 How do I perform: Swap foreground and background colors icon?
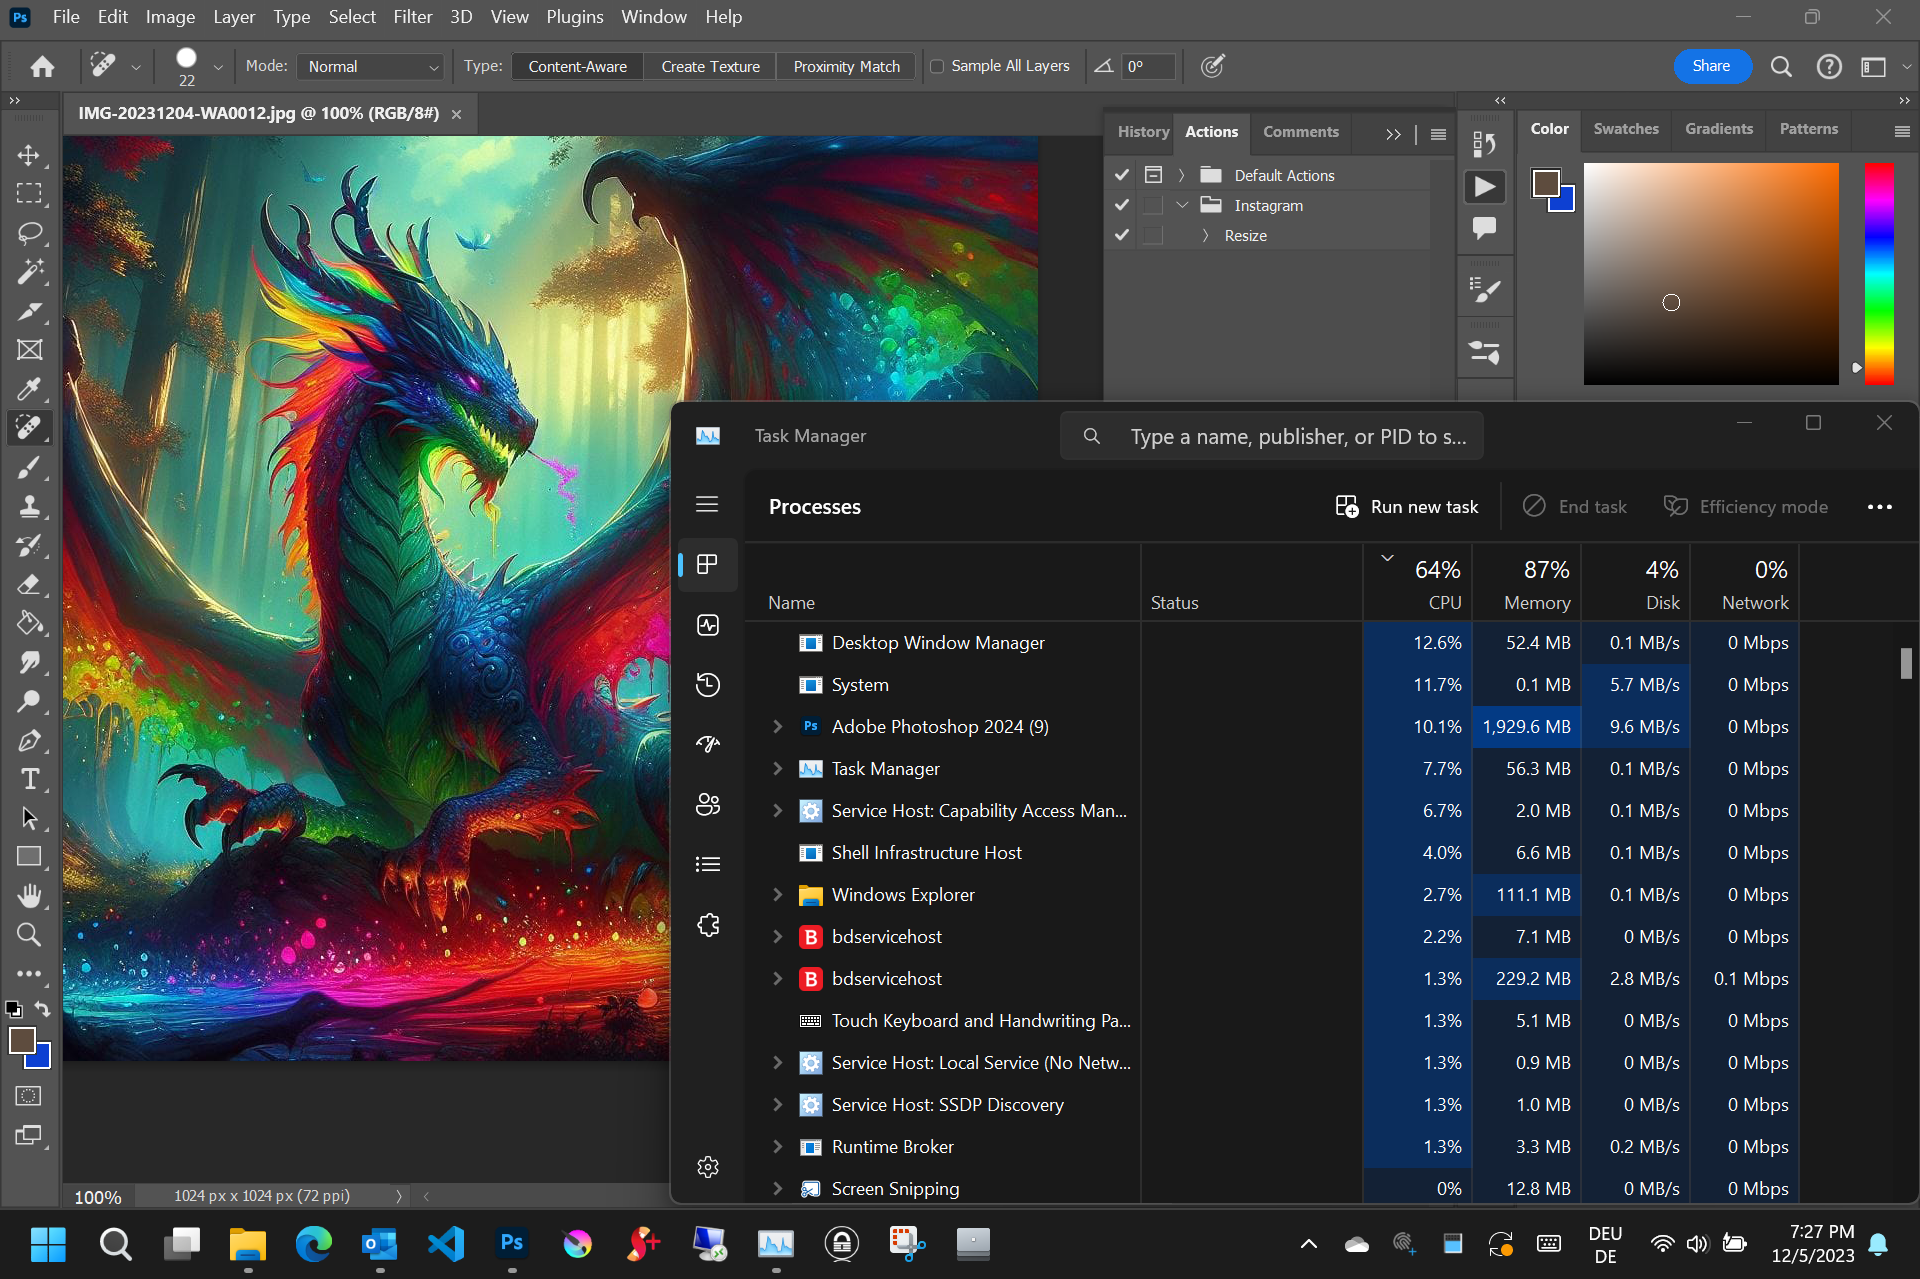(42, 1009)
